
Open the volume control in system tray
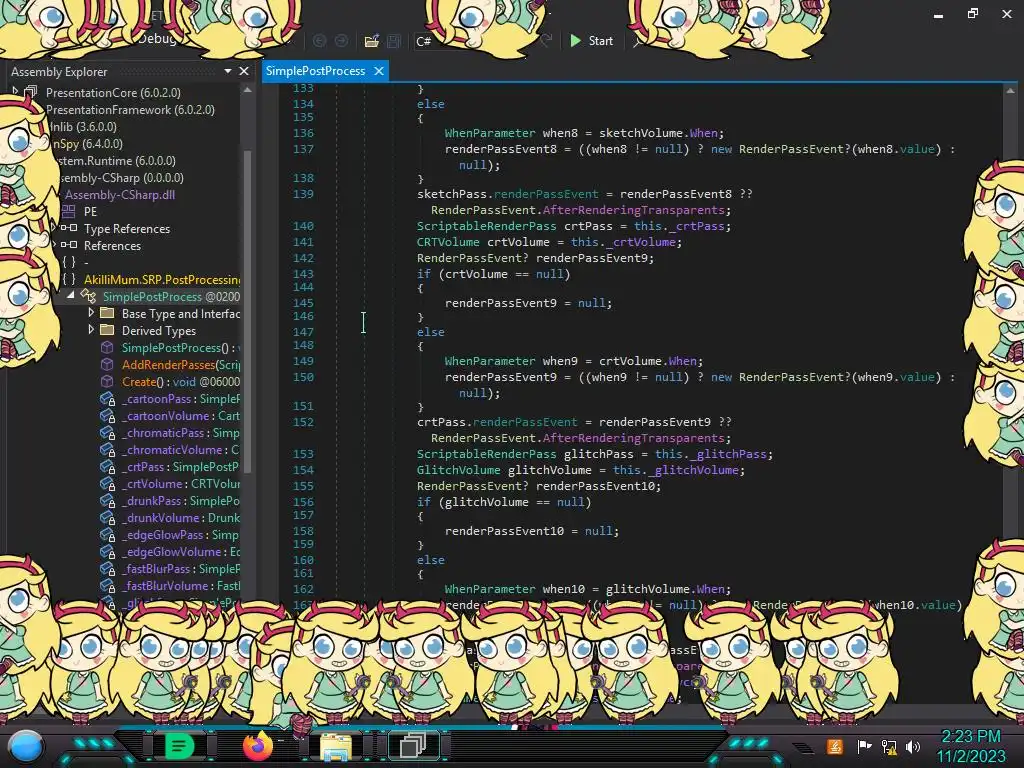click(913, 746)
